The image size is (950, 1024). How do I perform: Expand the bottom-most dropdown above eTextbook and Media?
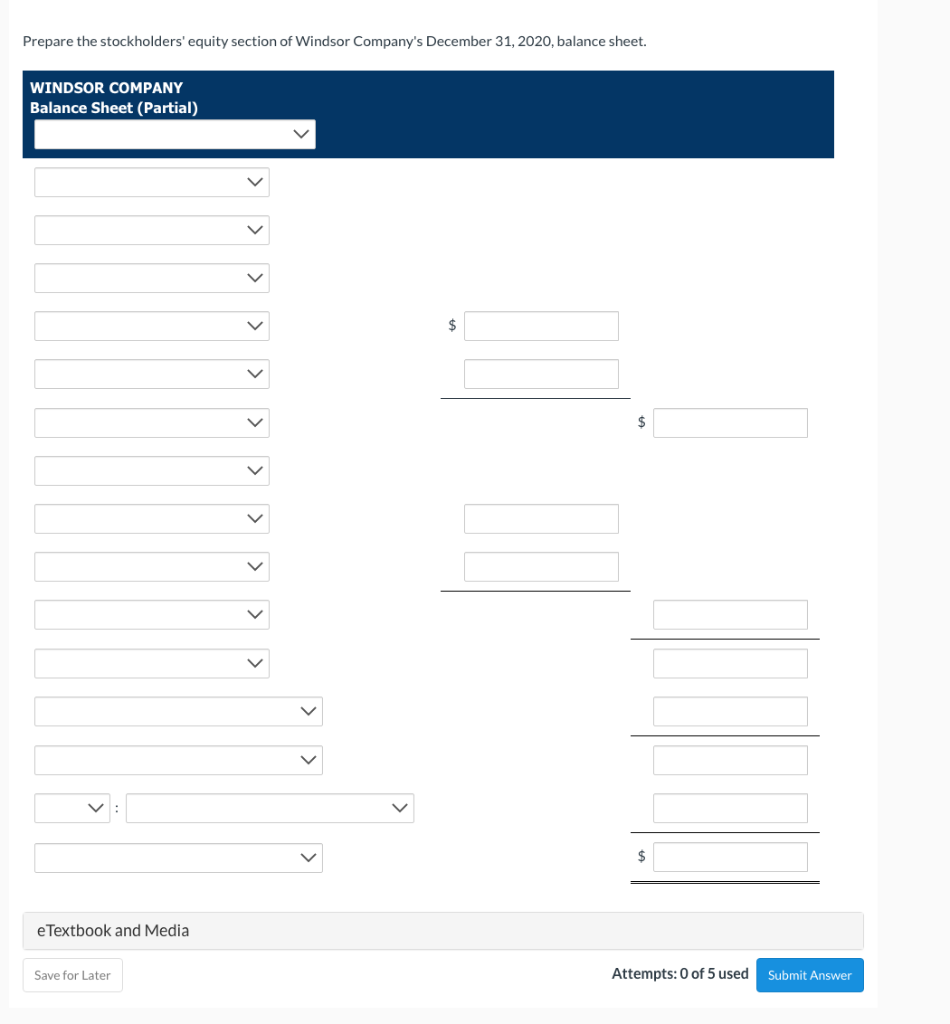pos(178,858)
